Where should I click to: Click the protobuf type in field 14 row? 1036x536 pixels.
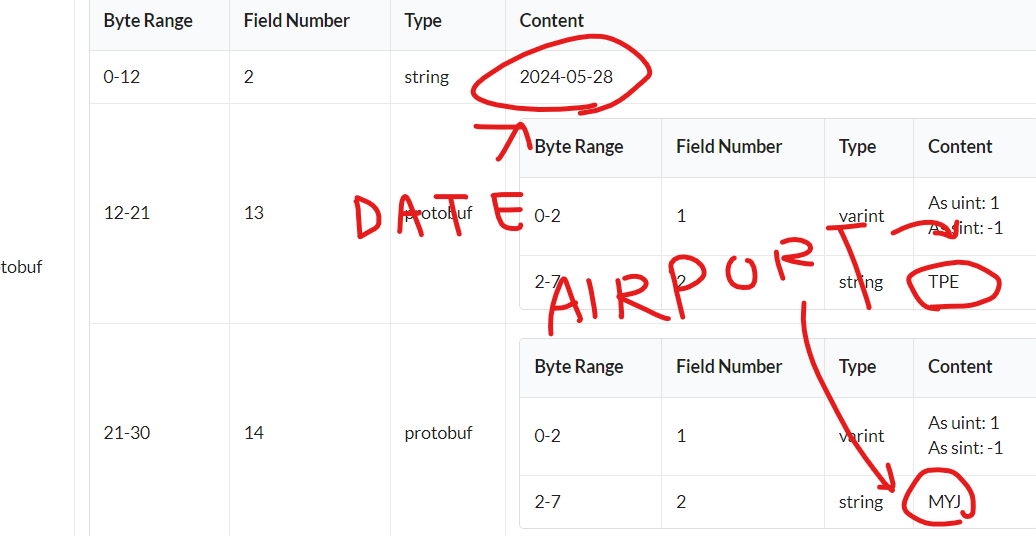tap(438, 433)
